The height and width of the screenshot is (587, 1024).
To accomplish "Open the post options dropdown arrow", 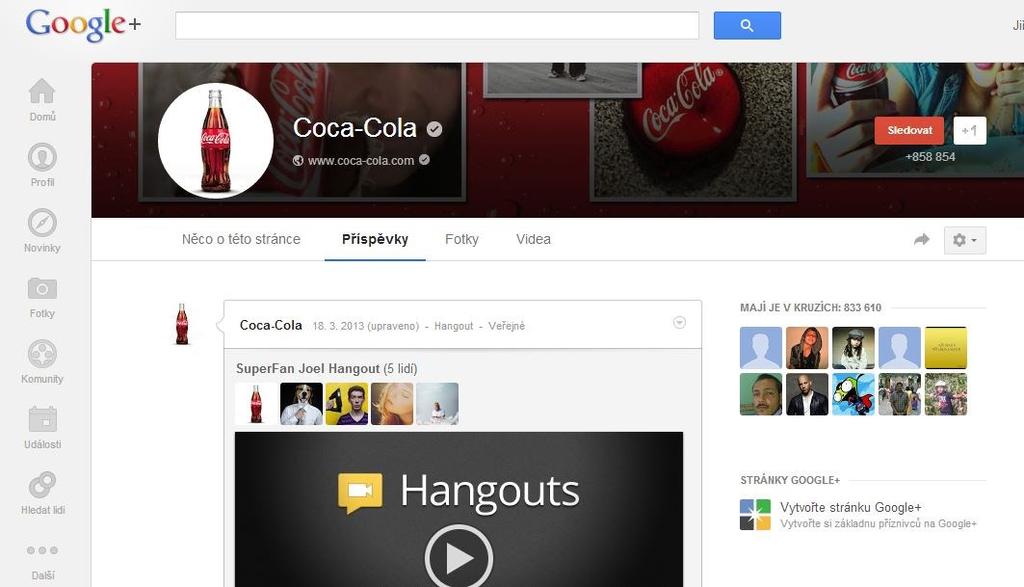I will click(679, 323).
